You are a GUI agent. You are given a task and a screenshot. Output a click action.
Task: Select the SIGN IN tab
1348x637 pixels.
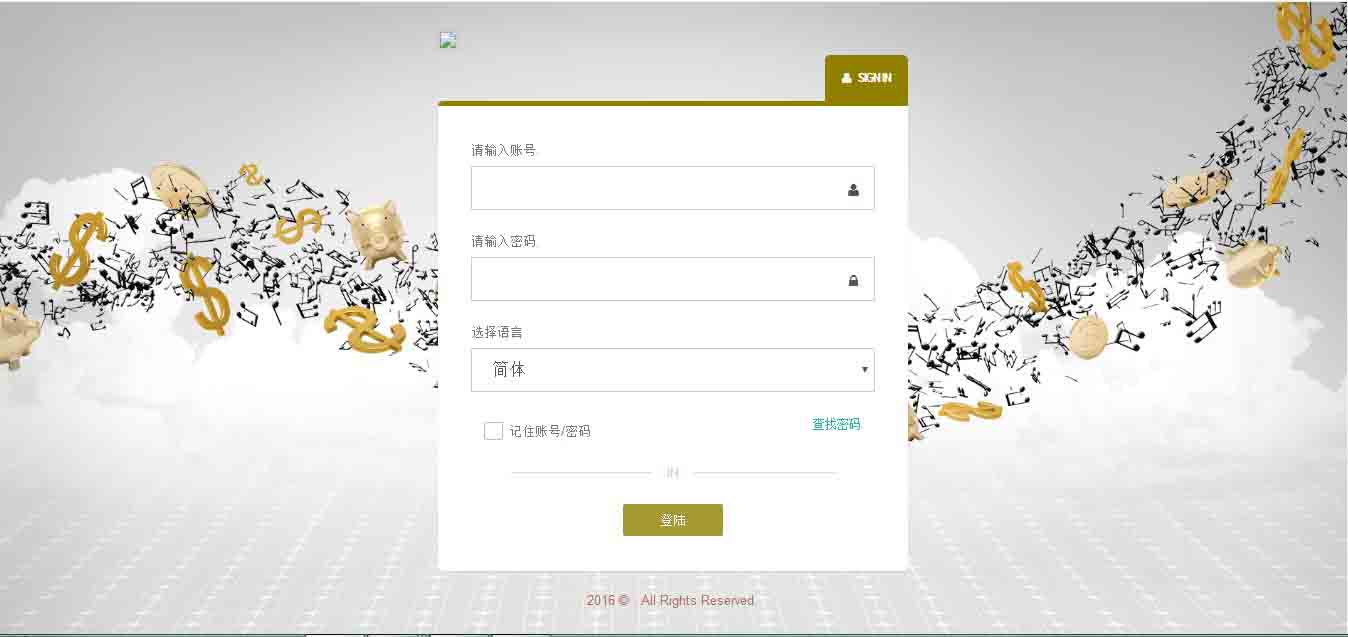click(x=866, y=79)
